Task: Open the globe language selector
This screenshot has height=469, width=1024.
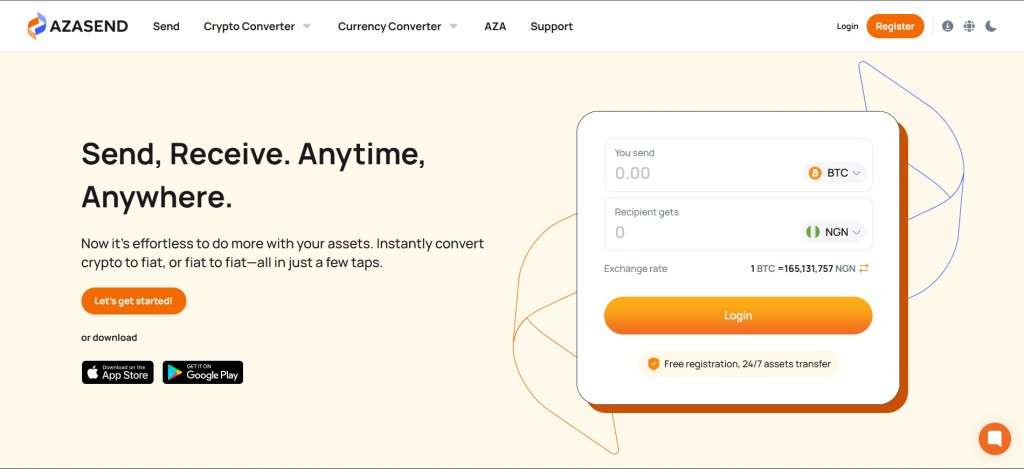Action: (969, 26)
